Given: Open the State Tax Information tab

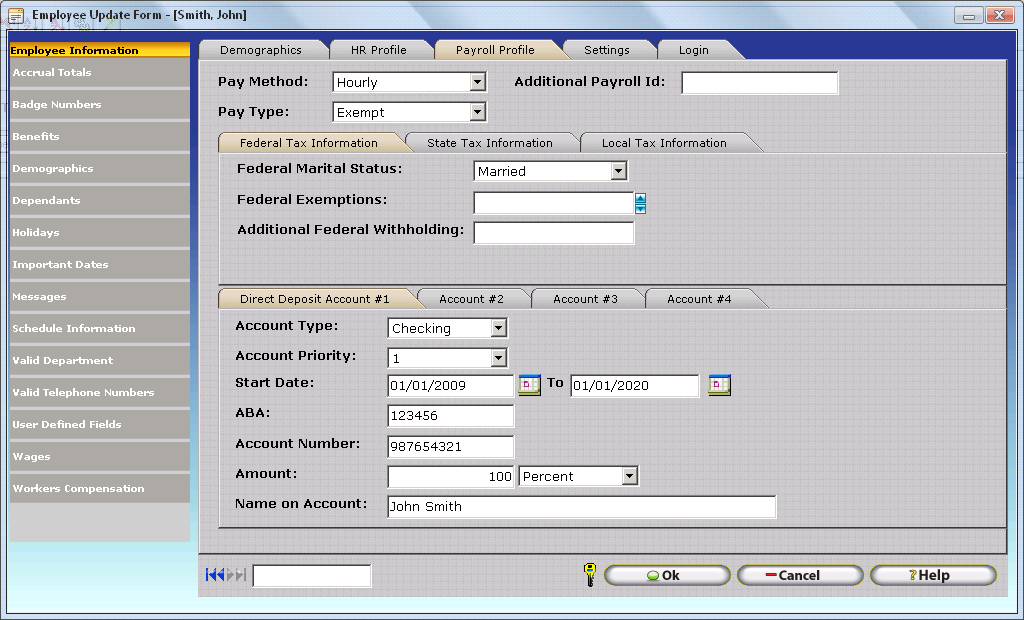Looking at the screenshot, I should (x=489, y=143).
